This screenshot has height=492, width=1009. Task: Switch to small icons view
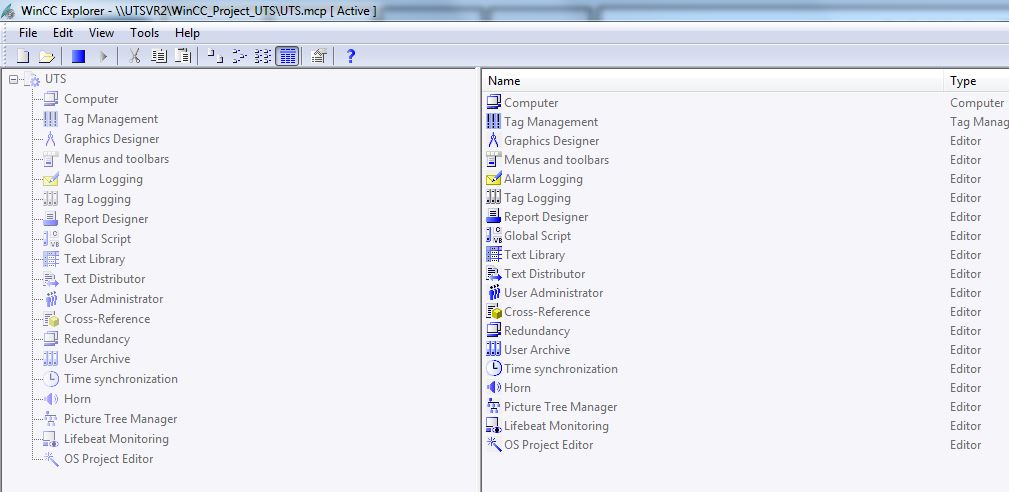coord(238,57)
